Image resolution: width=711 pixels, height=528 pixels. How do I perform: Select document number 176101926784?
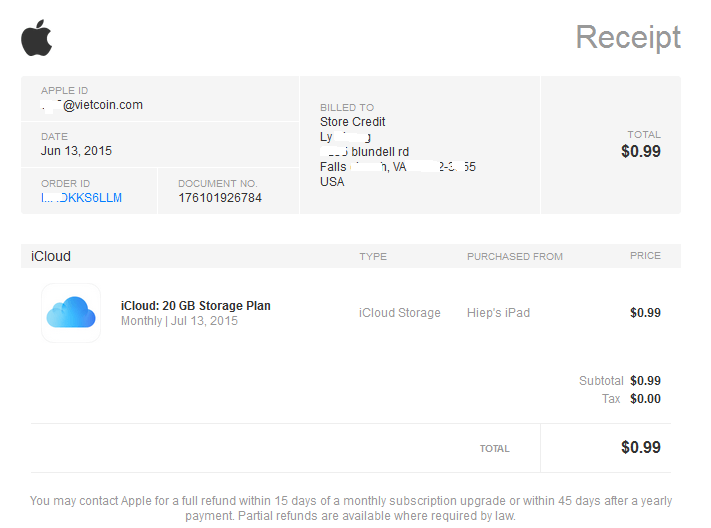[220, 198]
